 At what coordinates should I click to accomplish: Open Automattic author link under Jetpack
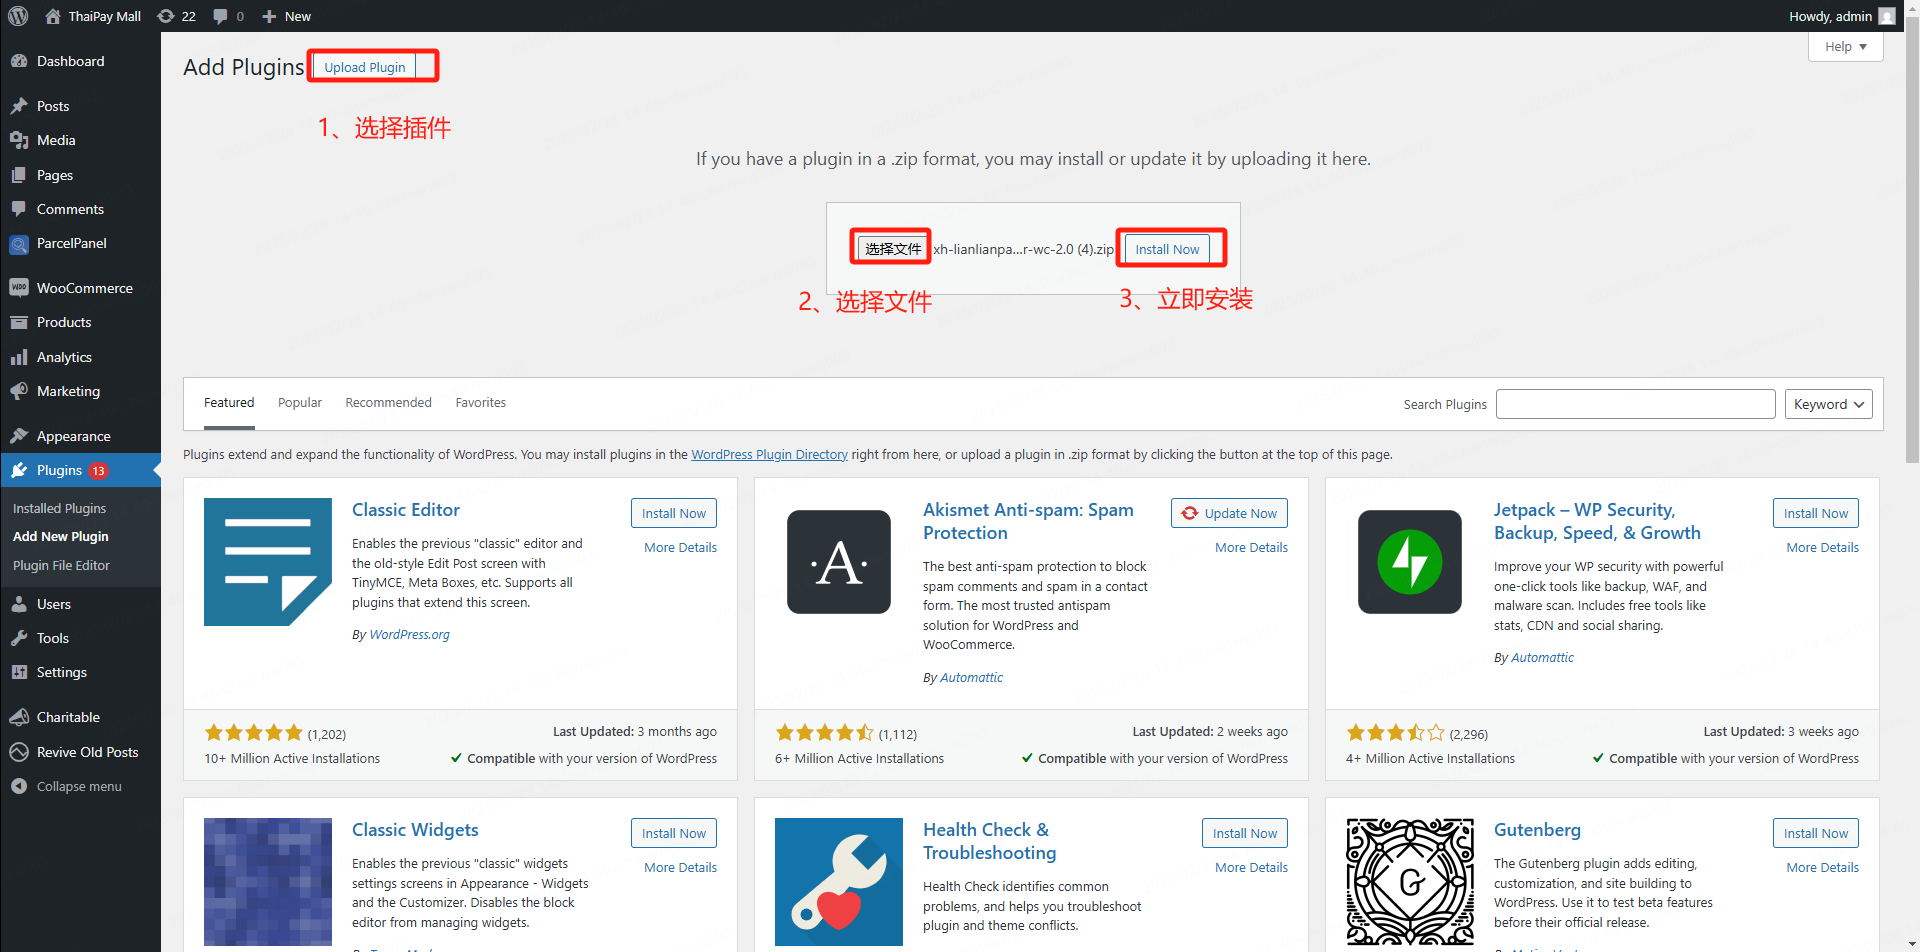pos(1542,657)
